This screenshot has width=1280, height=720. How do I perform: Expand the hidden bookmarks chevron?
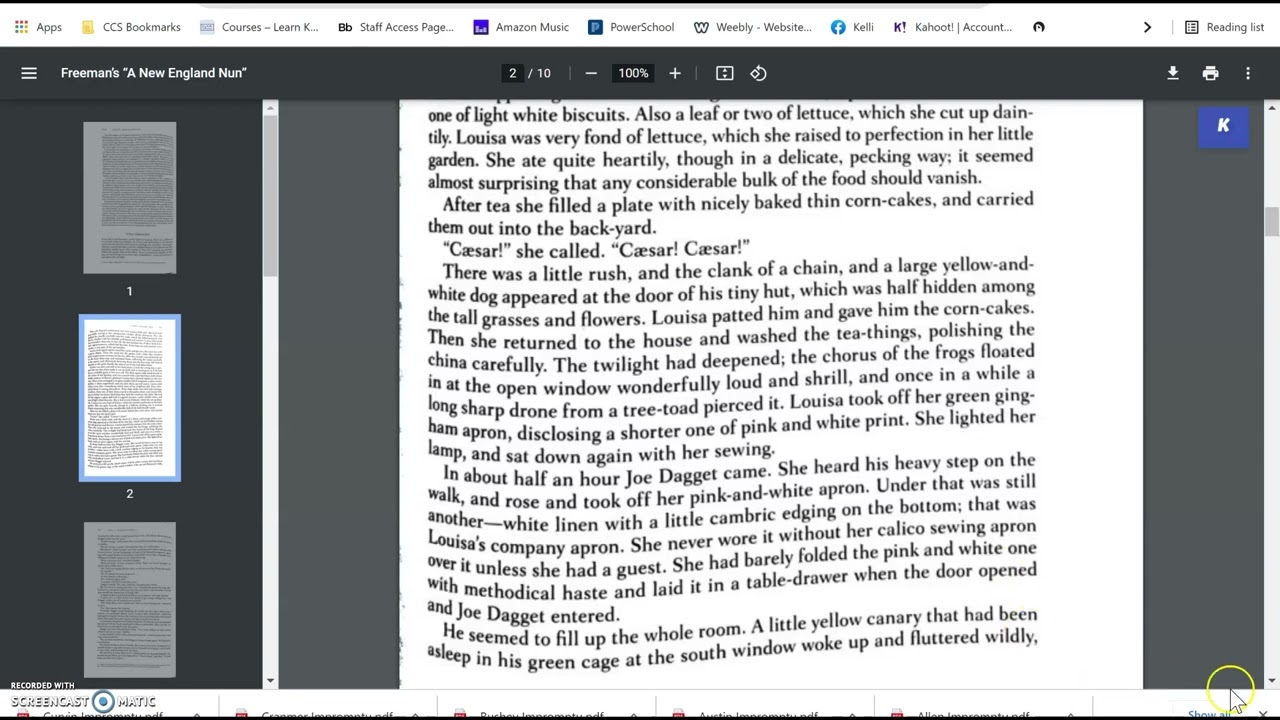tap(1147, 27)
